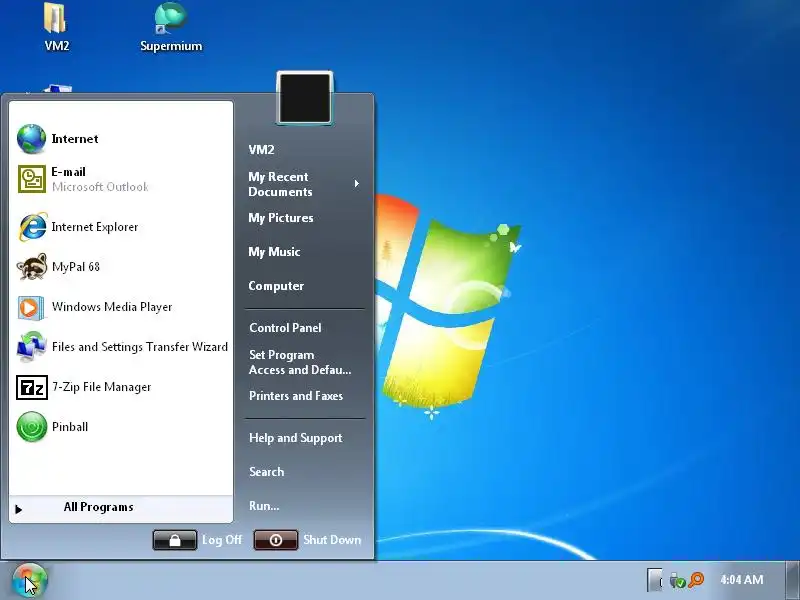Click the Microsoft Outlook subtitle text
Image resolution: width=800 pixels, height=600 pixels.
point(100,187)
